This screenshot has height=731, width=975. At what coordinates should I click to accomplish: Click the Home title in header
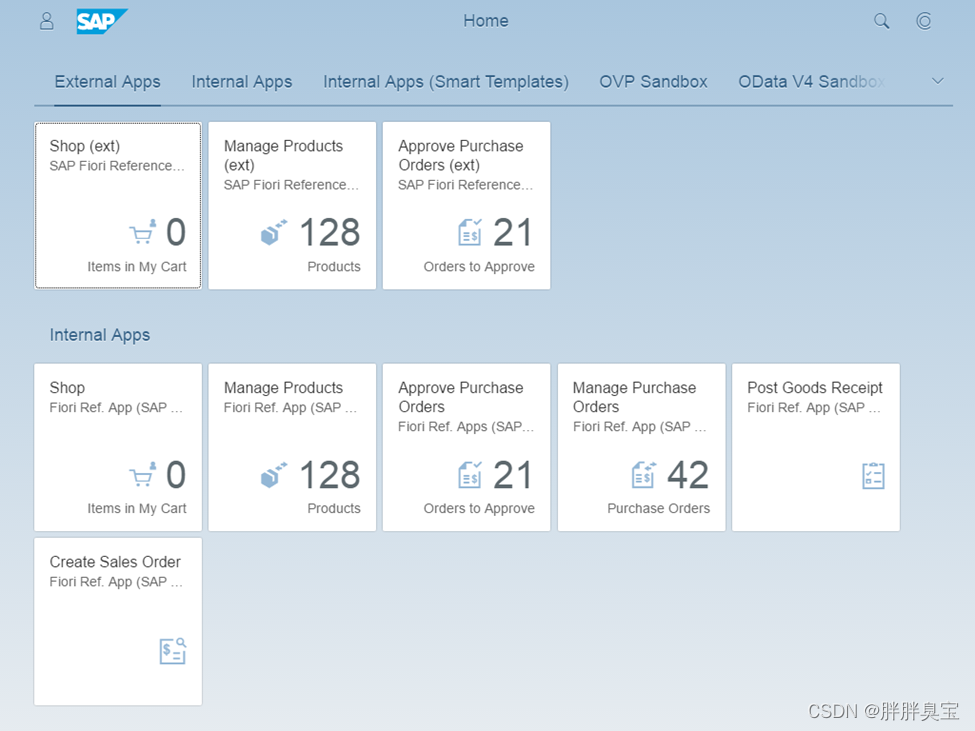point(486,21)
